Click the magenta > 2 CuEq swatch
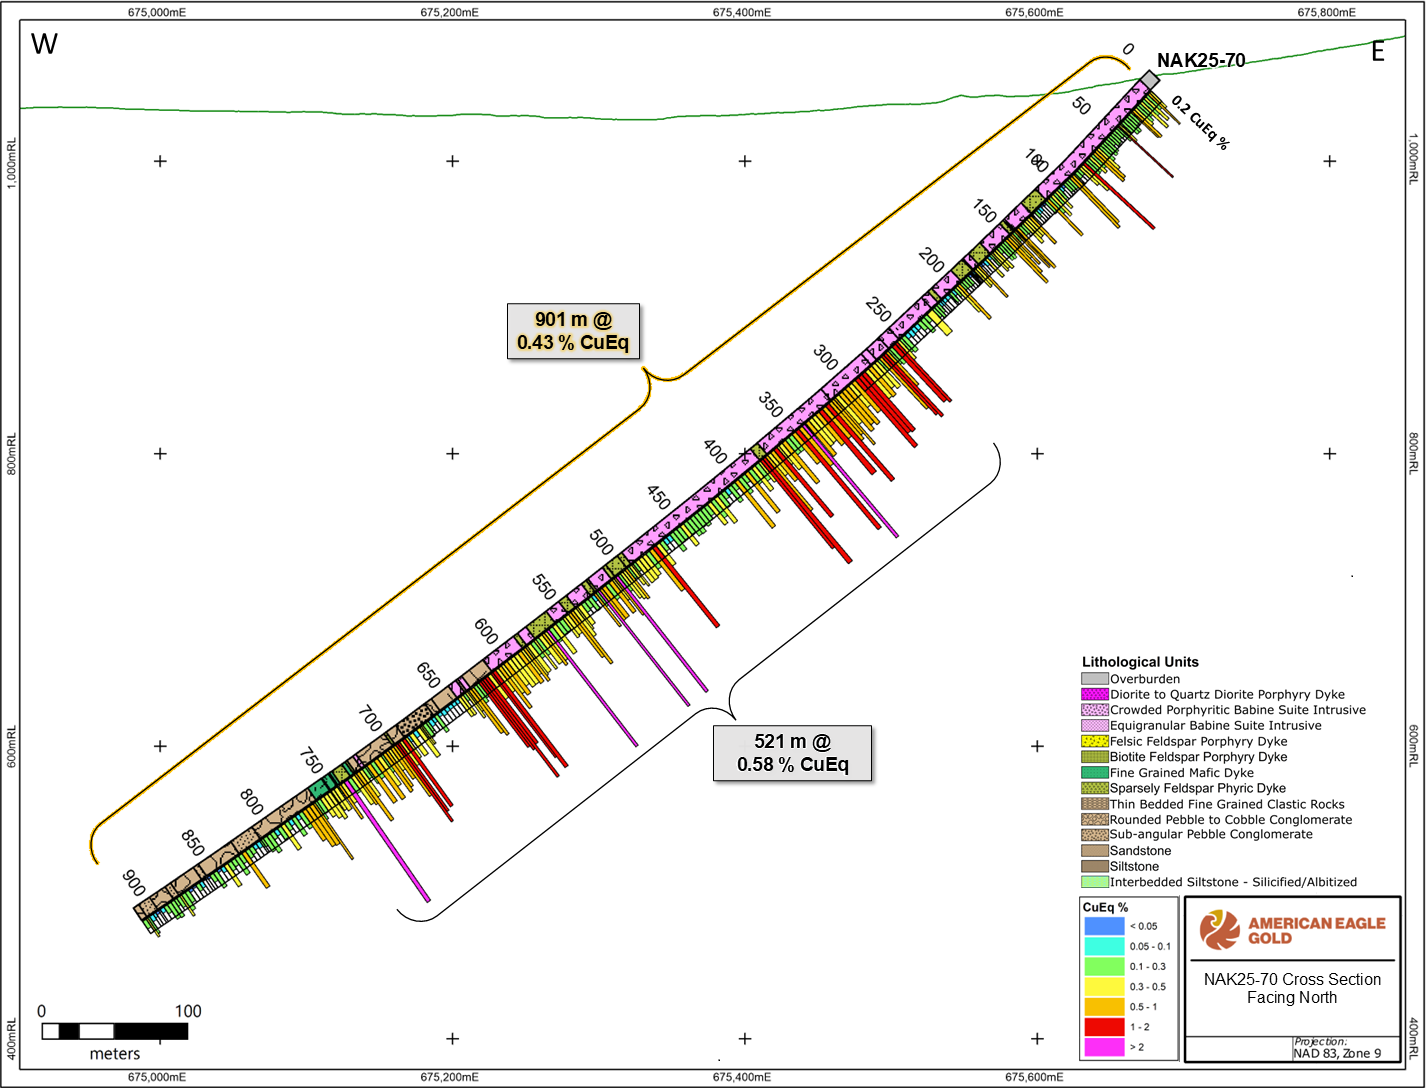Screen dimensions: 1426x1088 tap(1104, 1047)
